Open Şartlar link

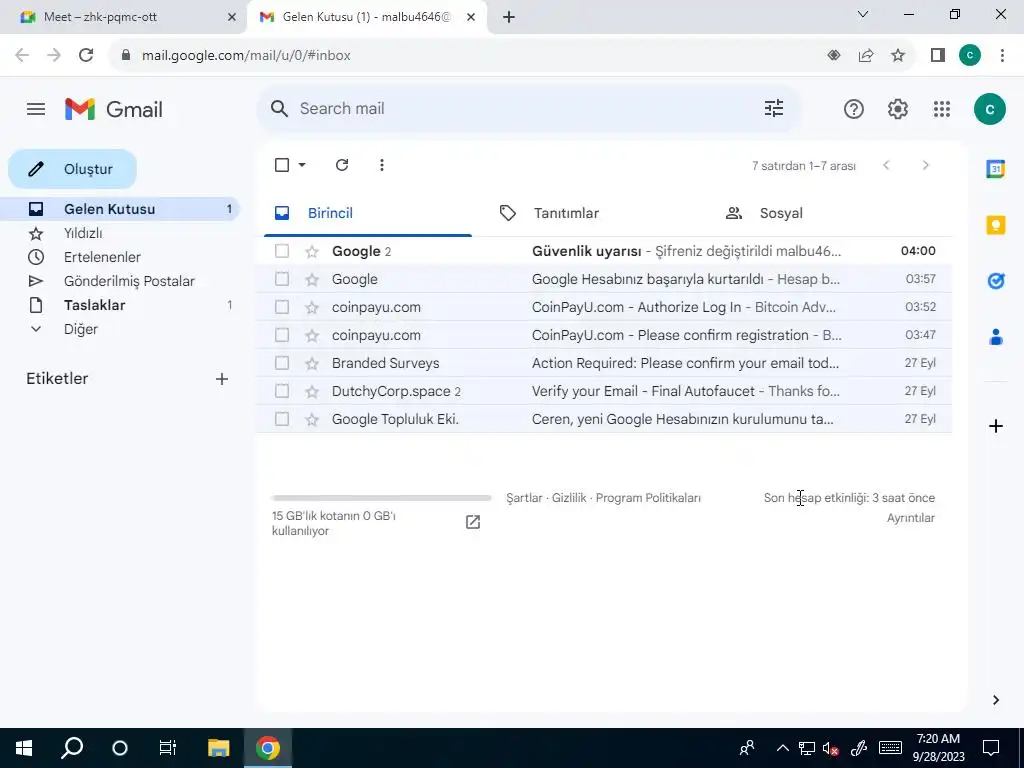[524, 498]
